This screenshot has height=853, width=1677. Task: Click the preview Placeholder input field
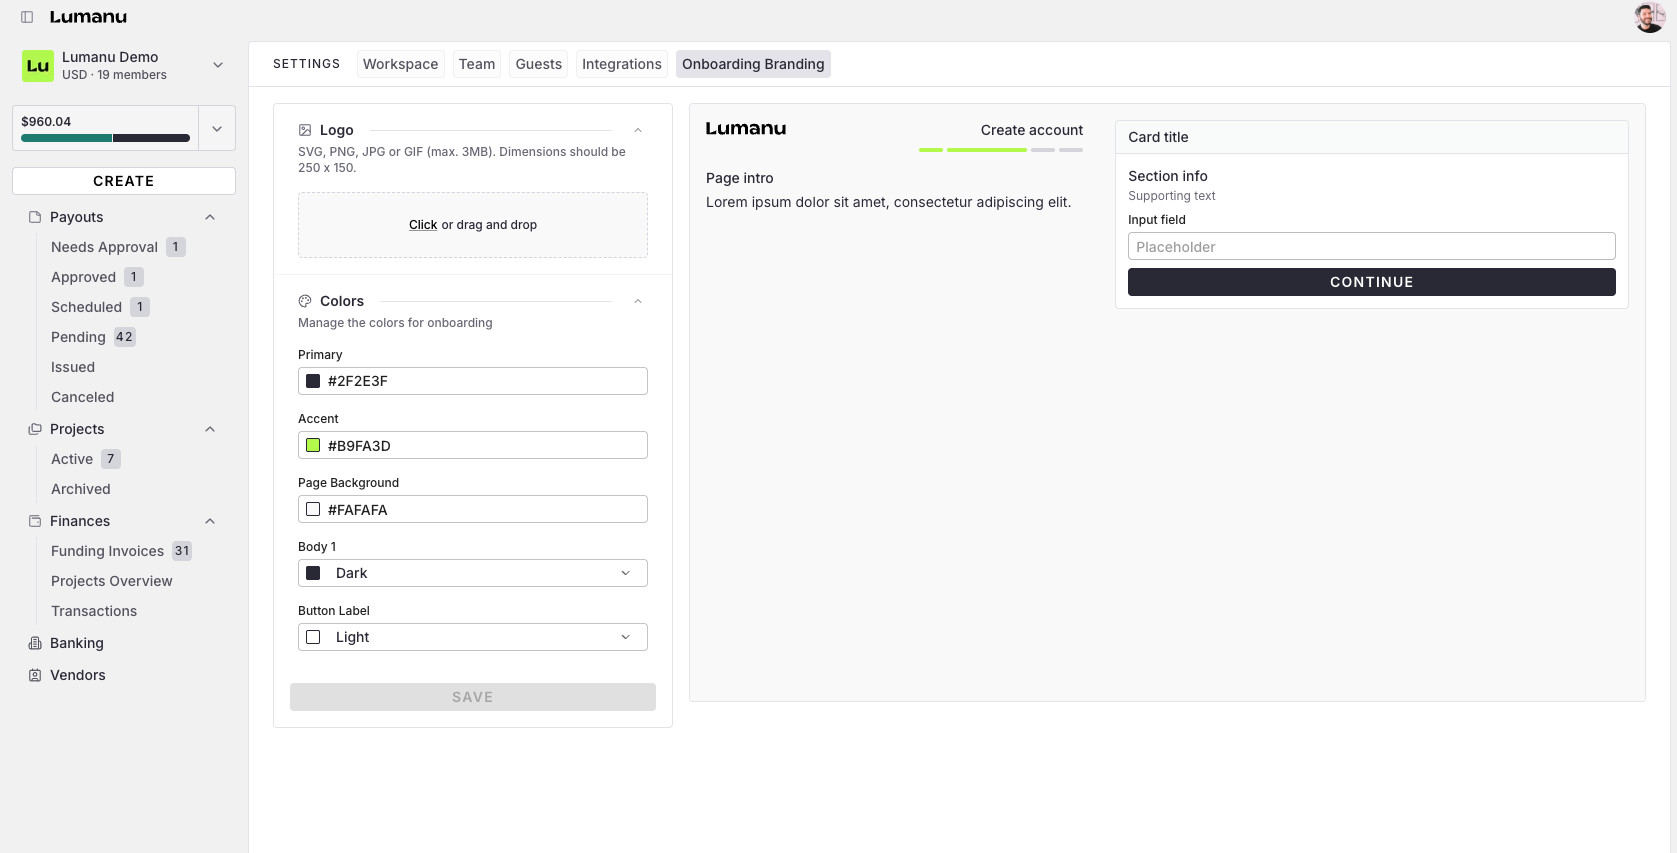pos(1372,246)
